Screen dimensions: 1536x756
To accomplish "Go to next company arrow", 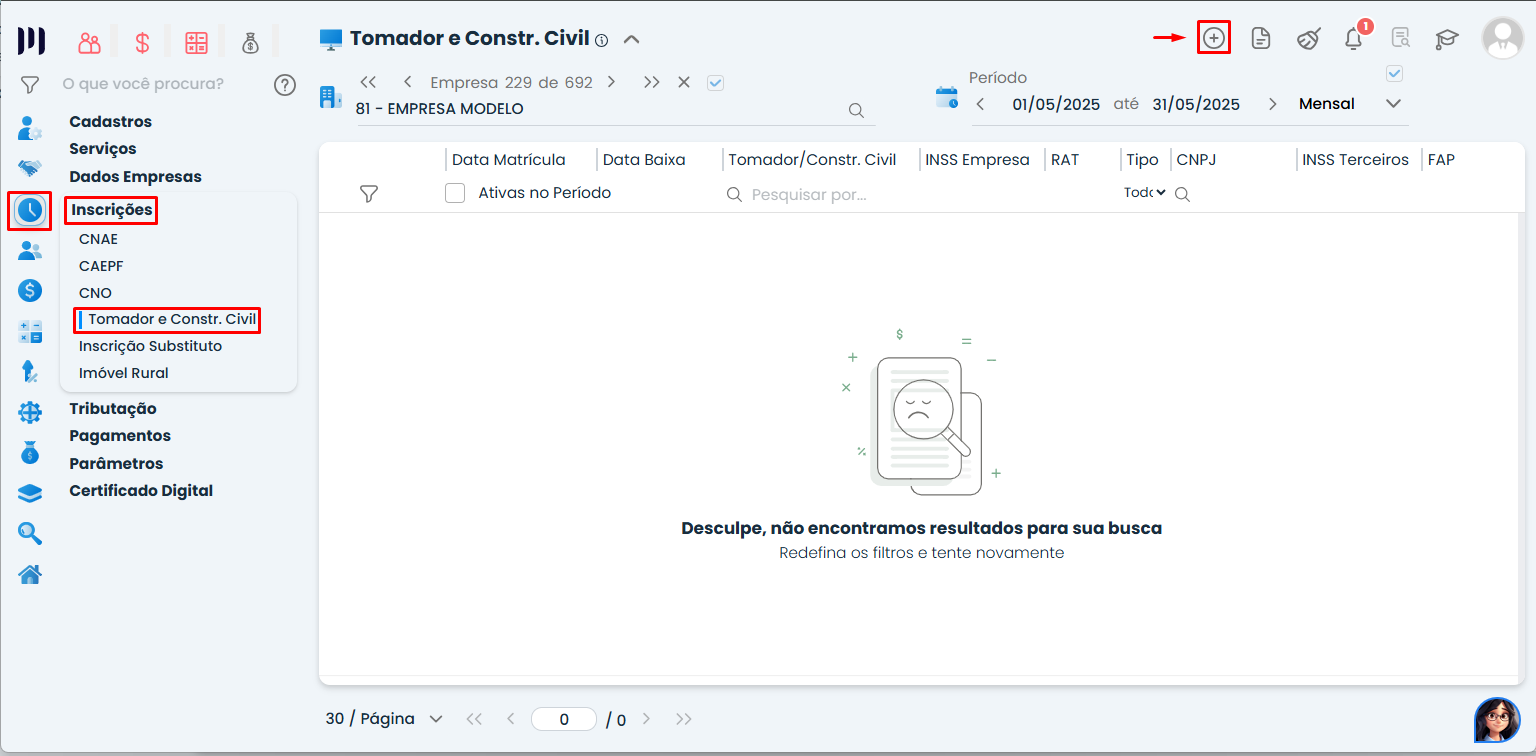I will (x=611, y=82).
